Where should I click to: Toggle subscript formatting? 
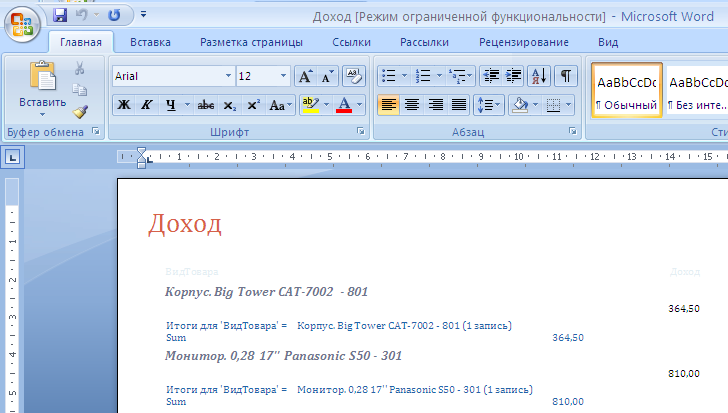(x=229, y=105)
